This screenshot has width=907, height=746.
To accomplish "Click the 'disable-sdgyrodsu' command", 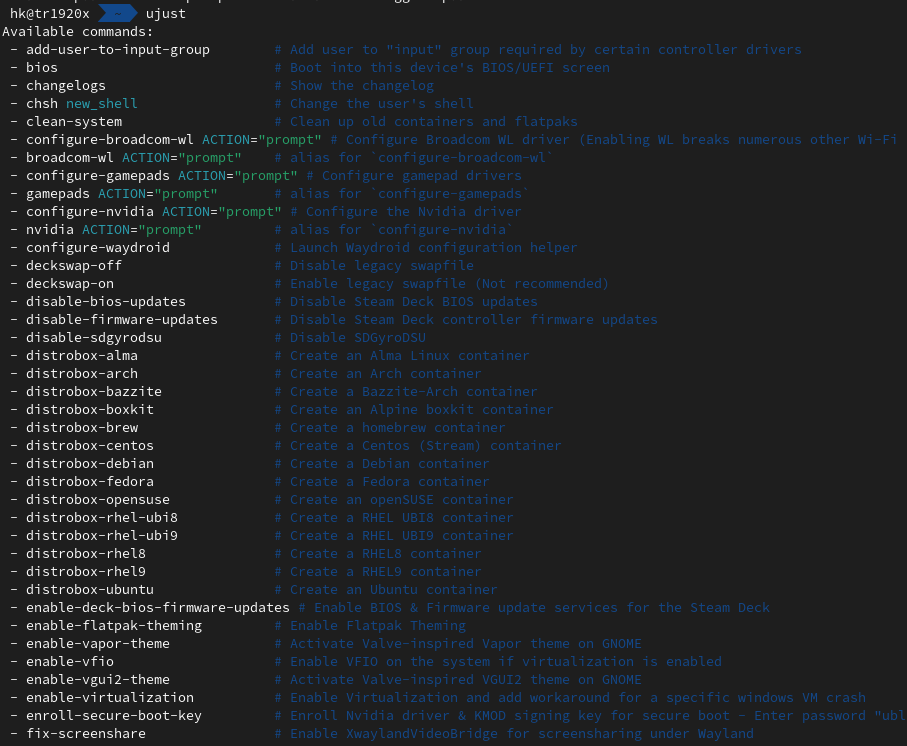I will [94, 337].
